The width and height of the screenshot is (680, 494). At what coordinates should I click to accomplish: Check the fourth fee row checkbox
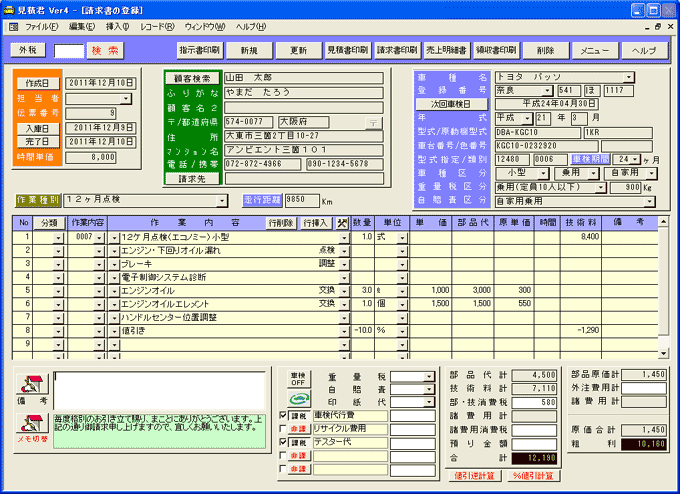pos(283,455)
